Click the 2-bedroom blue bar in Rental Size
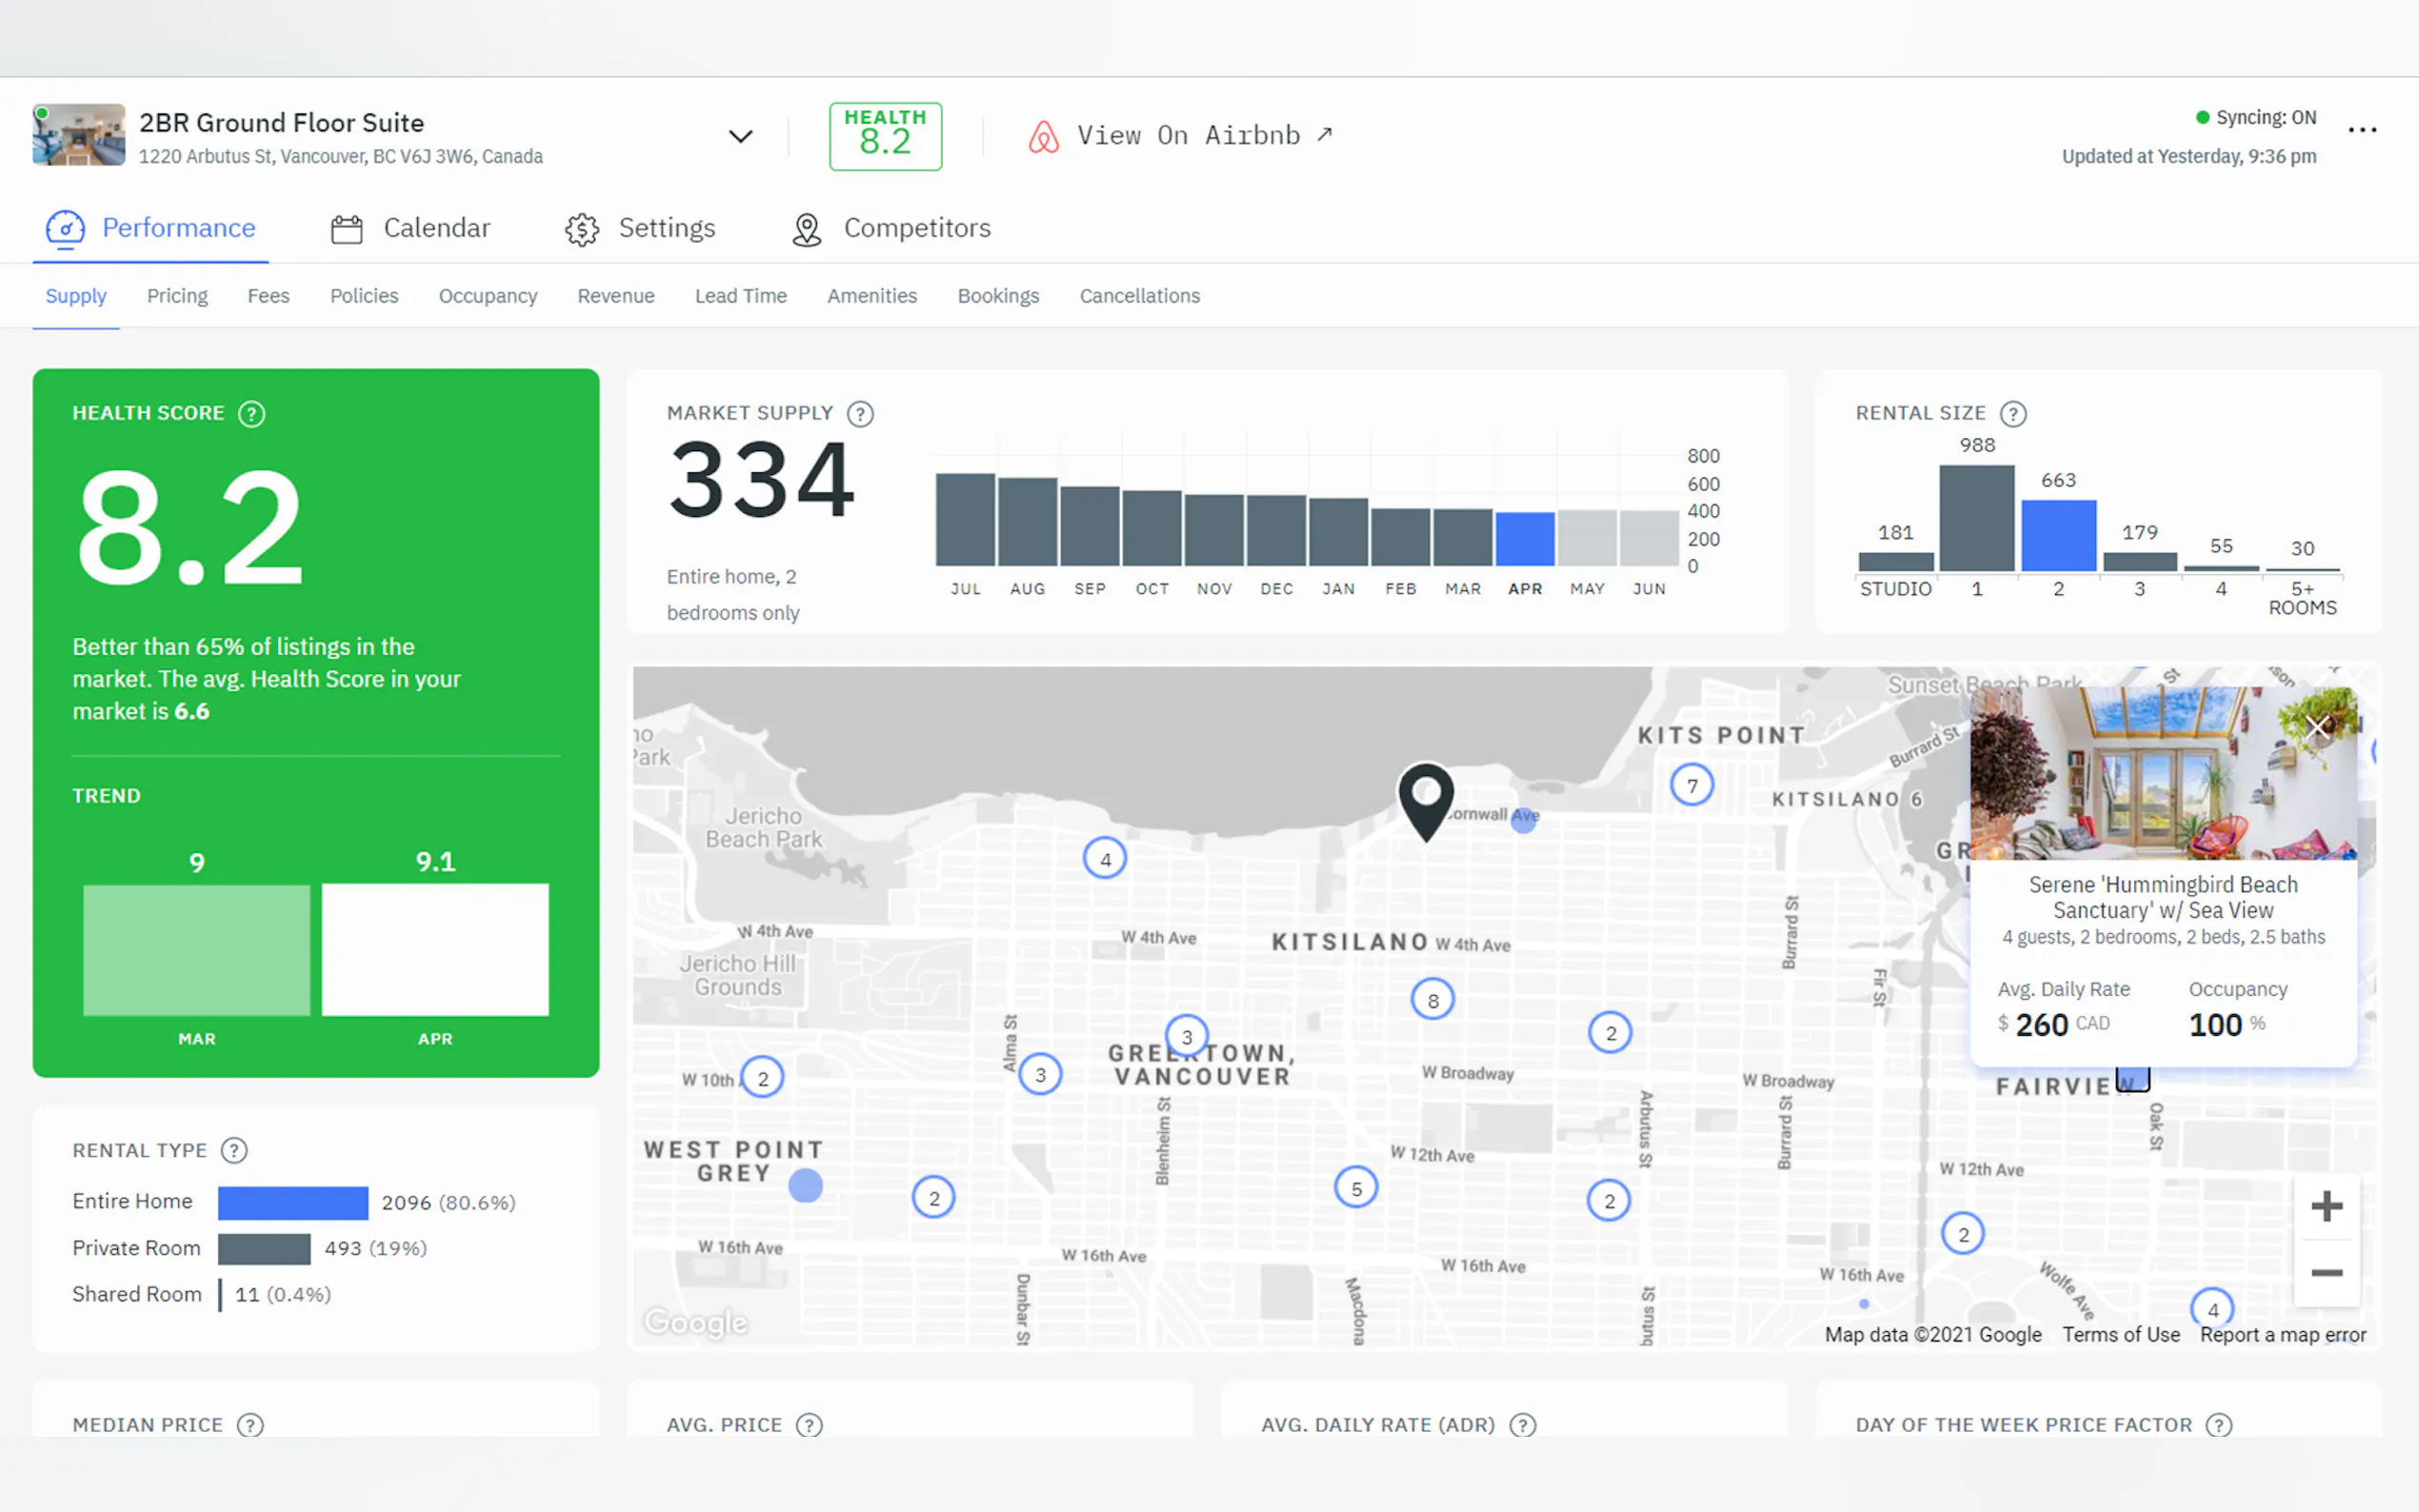Viewport: 2419px width, 1512px height. (x=2058, y=535)
